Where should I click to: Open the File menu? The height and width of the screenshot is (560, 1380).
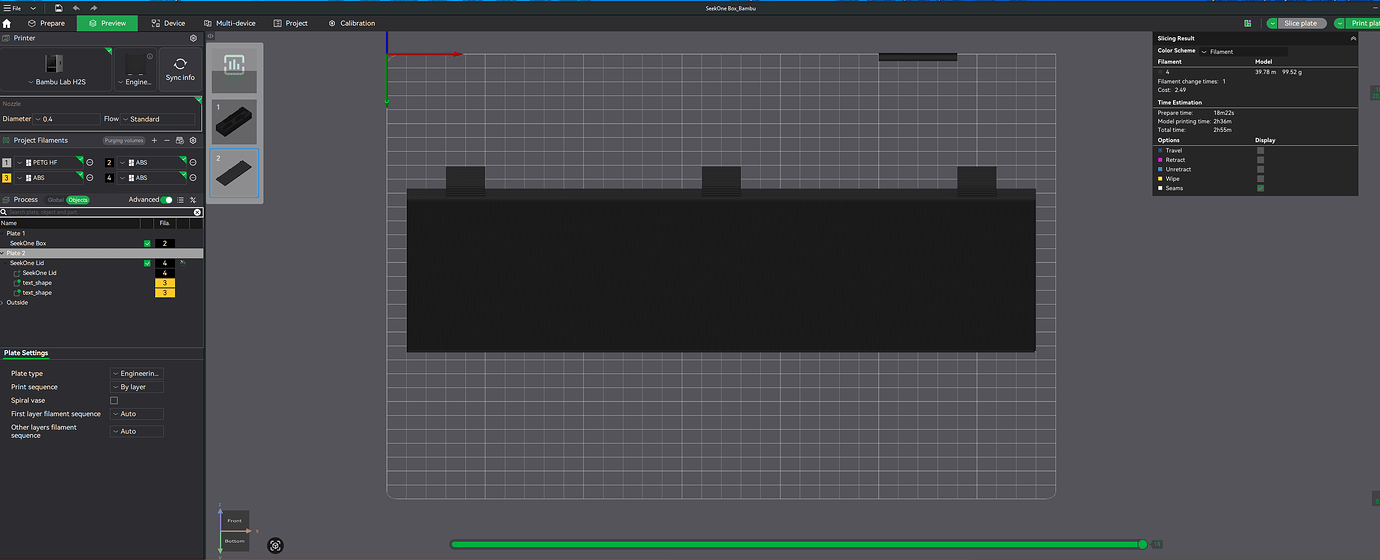(14, 7)
